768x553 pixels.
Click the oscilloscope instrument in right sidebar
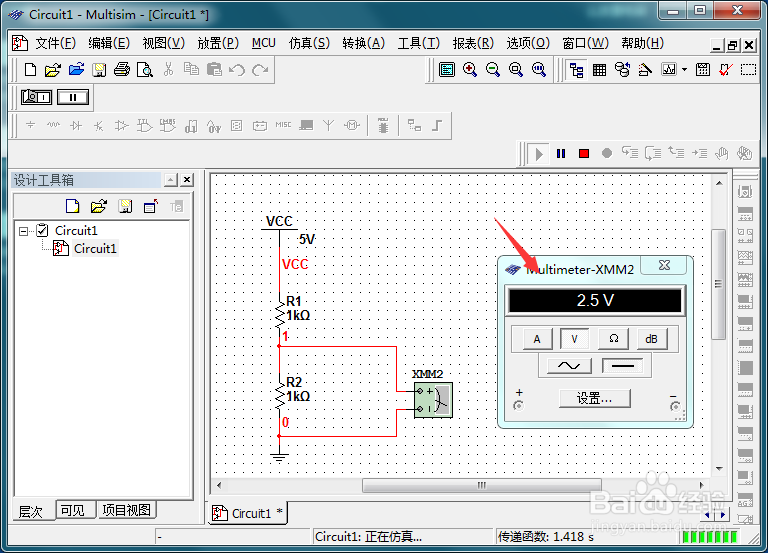[x=745, y=257]
